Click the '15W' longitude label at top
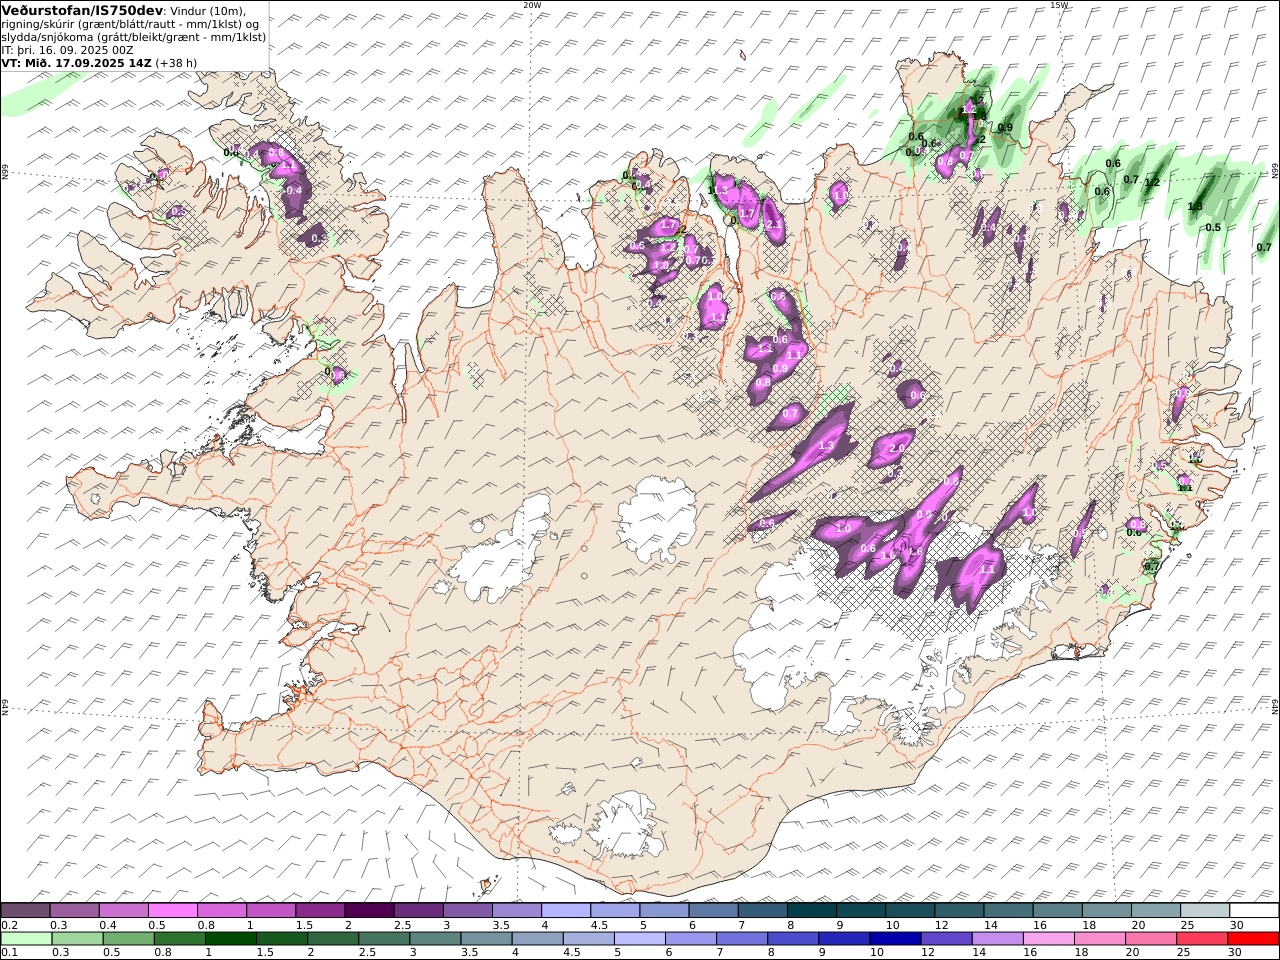1280x960 pixels. point(1059,5)
